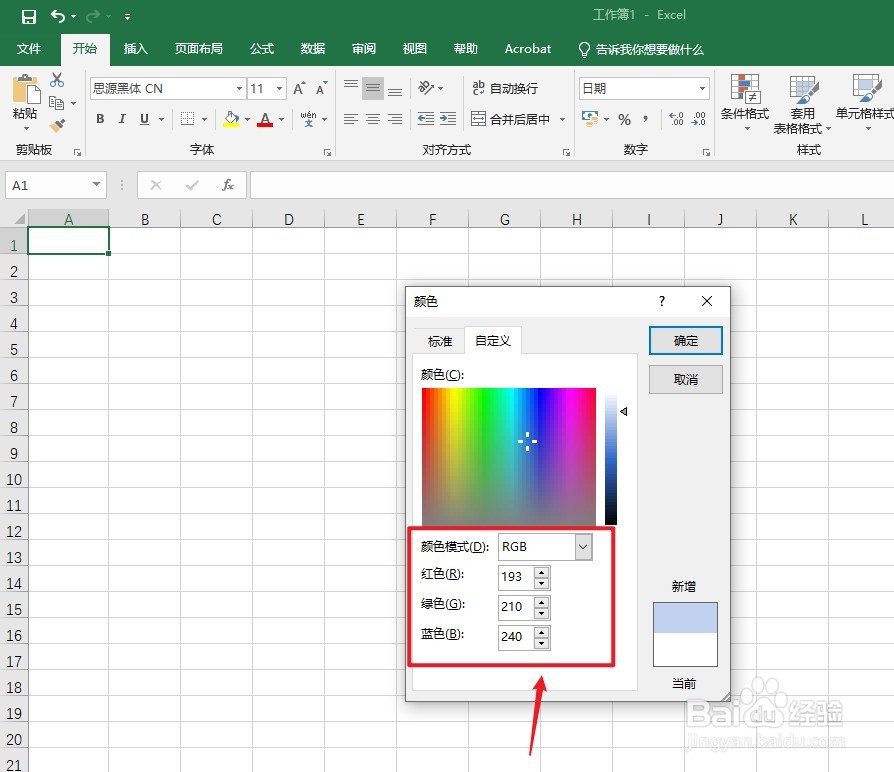Click the Undo arrow icon
894x772 pixels.
click(x=58, y=16)
